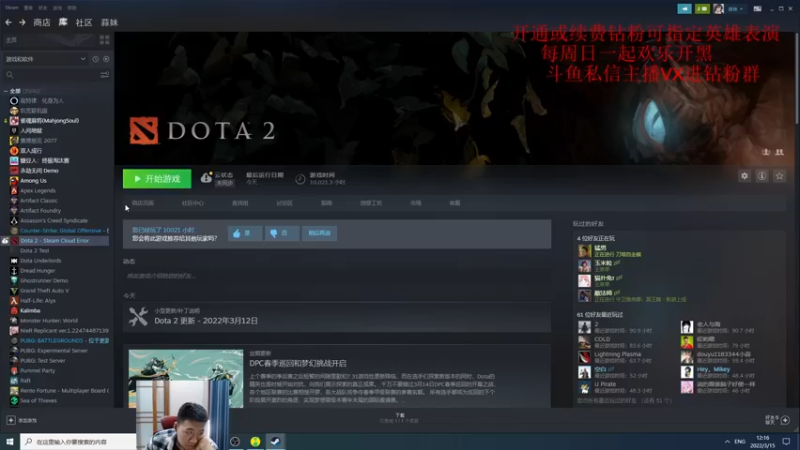Click the library search field
Screen dimensions: 800x450
(x=51, y=75)
